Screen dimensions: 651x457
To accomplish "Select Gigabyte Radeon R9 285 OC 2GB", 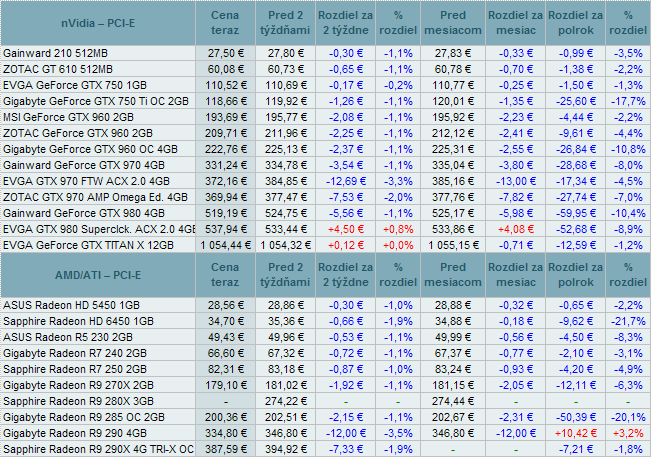I will [x=84, y=417].
